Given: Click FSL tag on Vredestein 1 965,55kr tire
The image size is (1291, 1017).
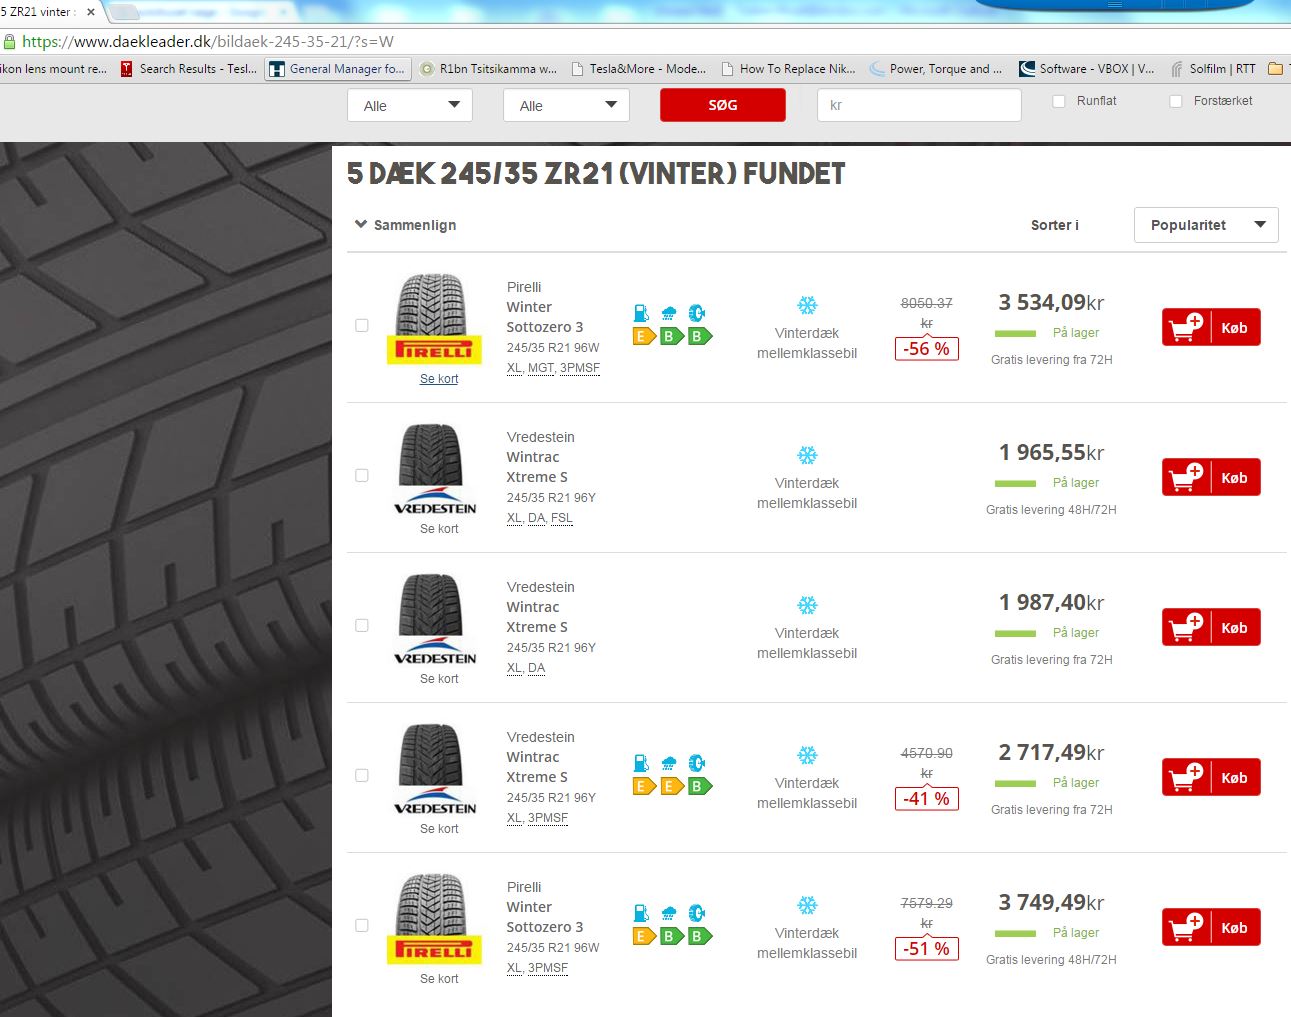Looking at the screenshot, I should pos(562,518).
